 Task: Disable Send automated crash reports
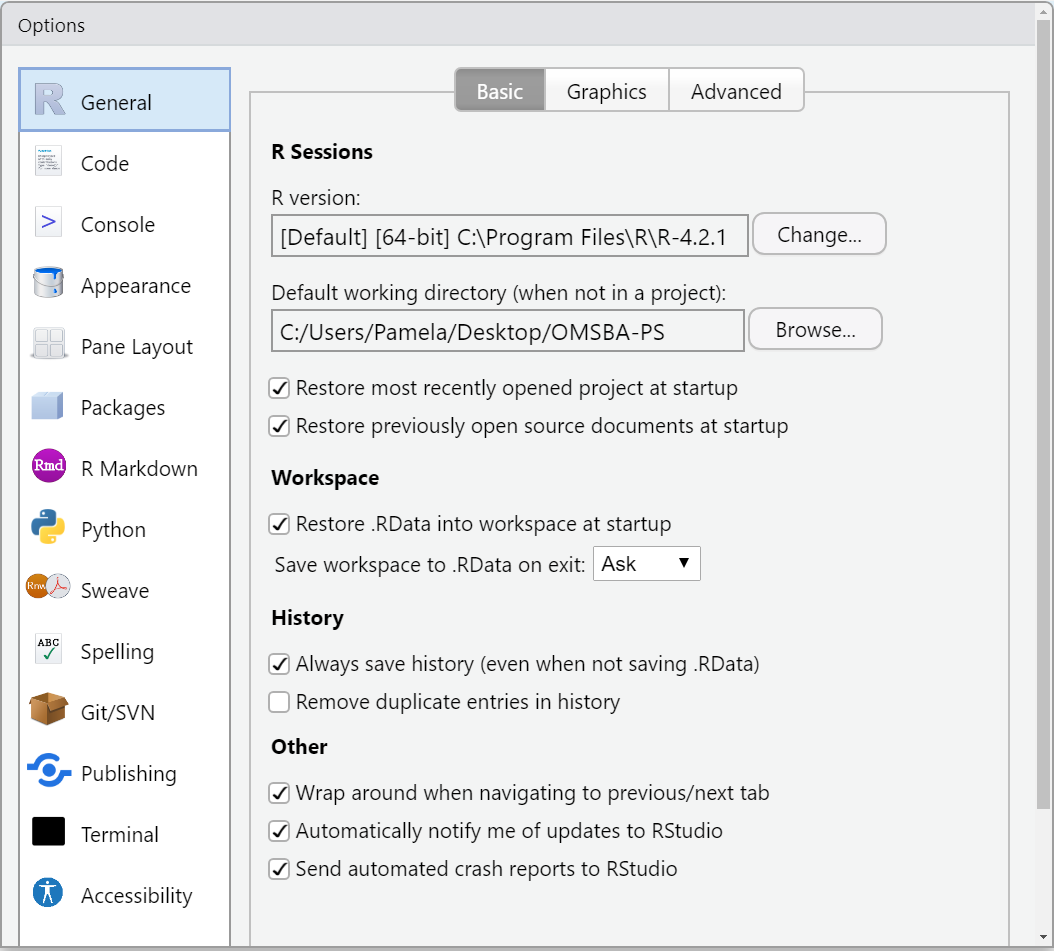pyautogui.click(x=279, y=869)
